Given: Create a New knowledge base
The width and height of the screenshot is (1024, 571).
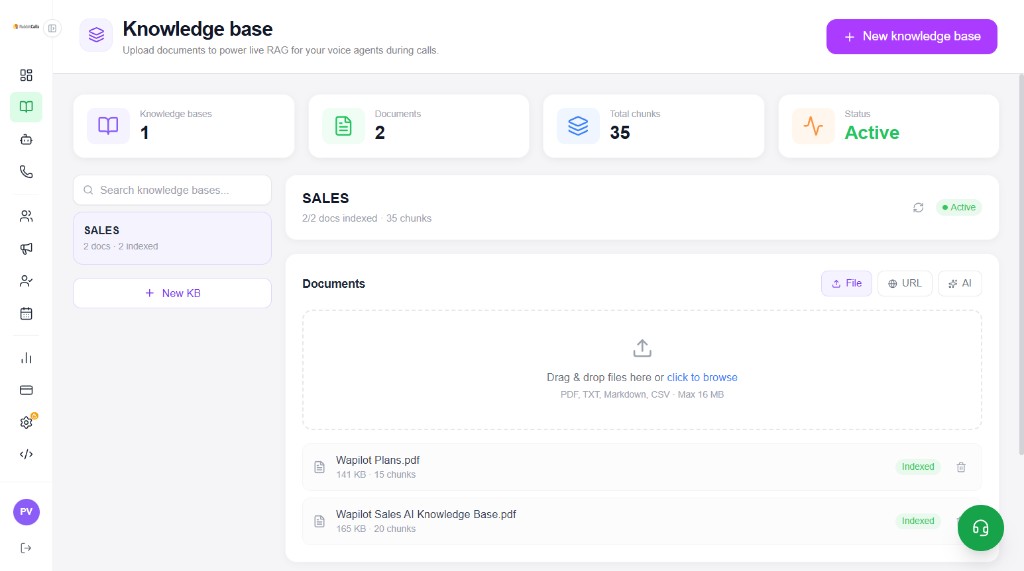Looking at the screenshot, I should 911,37.
